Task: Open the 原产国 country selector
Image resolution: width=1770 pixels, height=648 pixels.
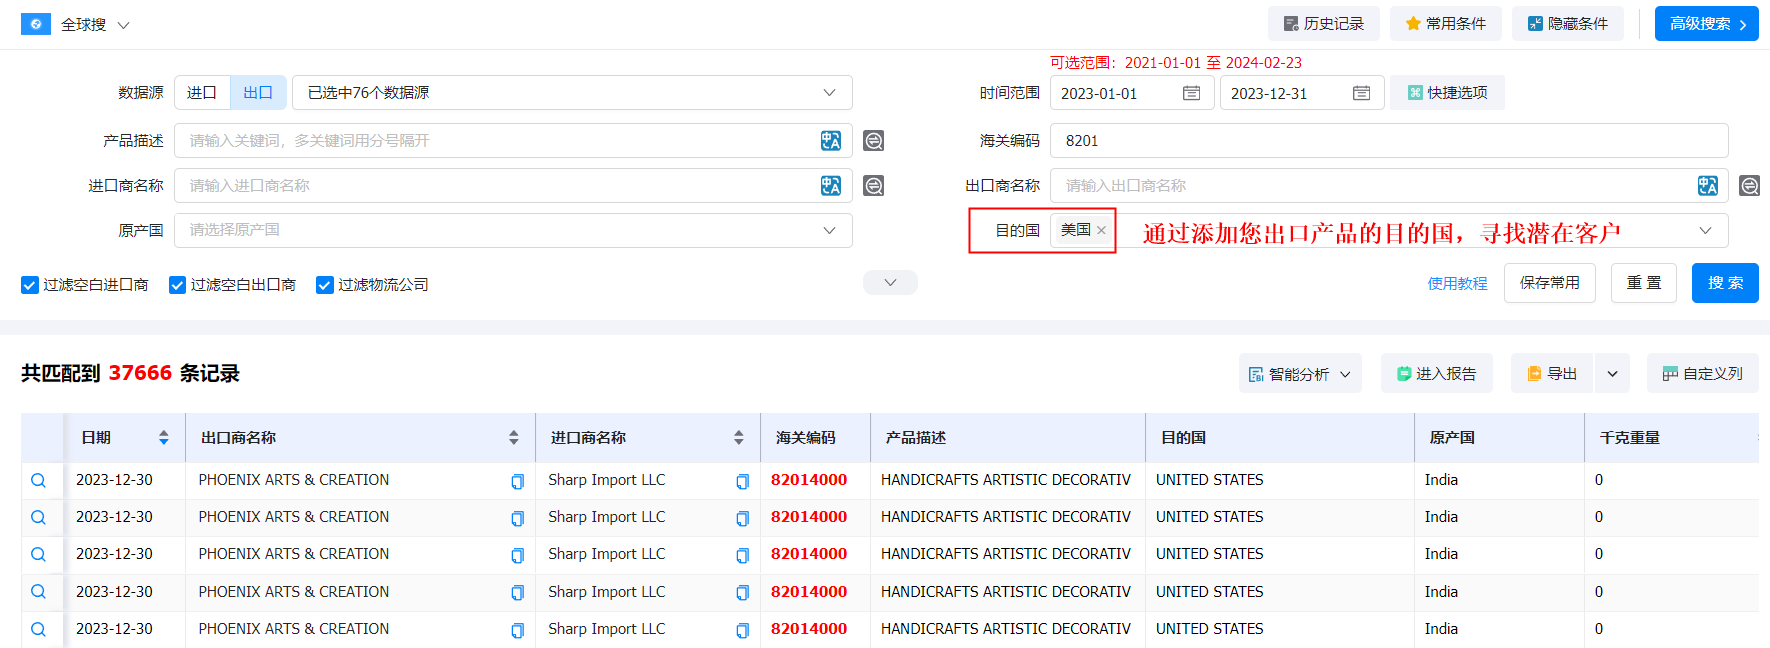Action: coord(512,230)
